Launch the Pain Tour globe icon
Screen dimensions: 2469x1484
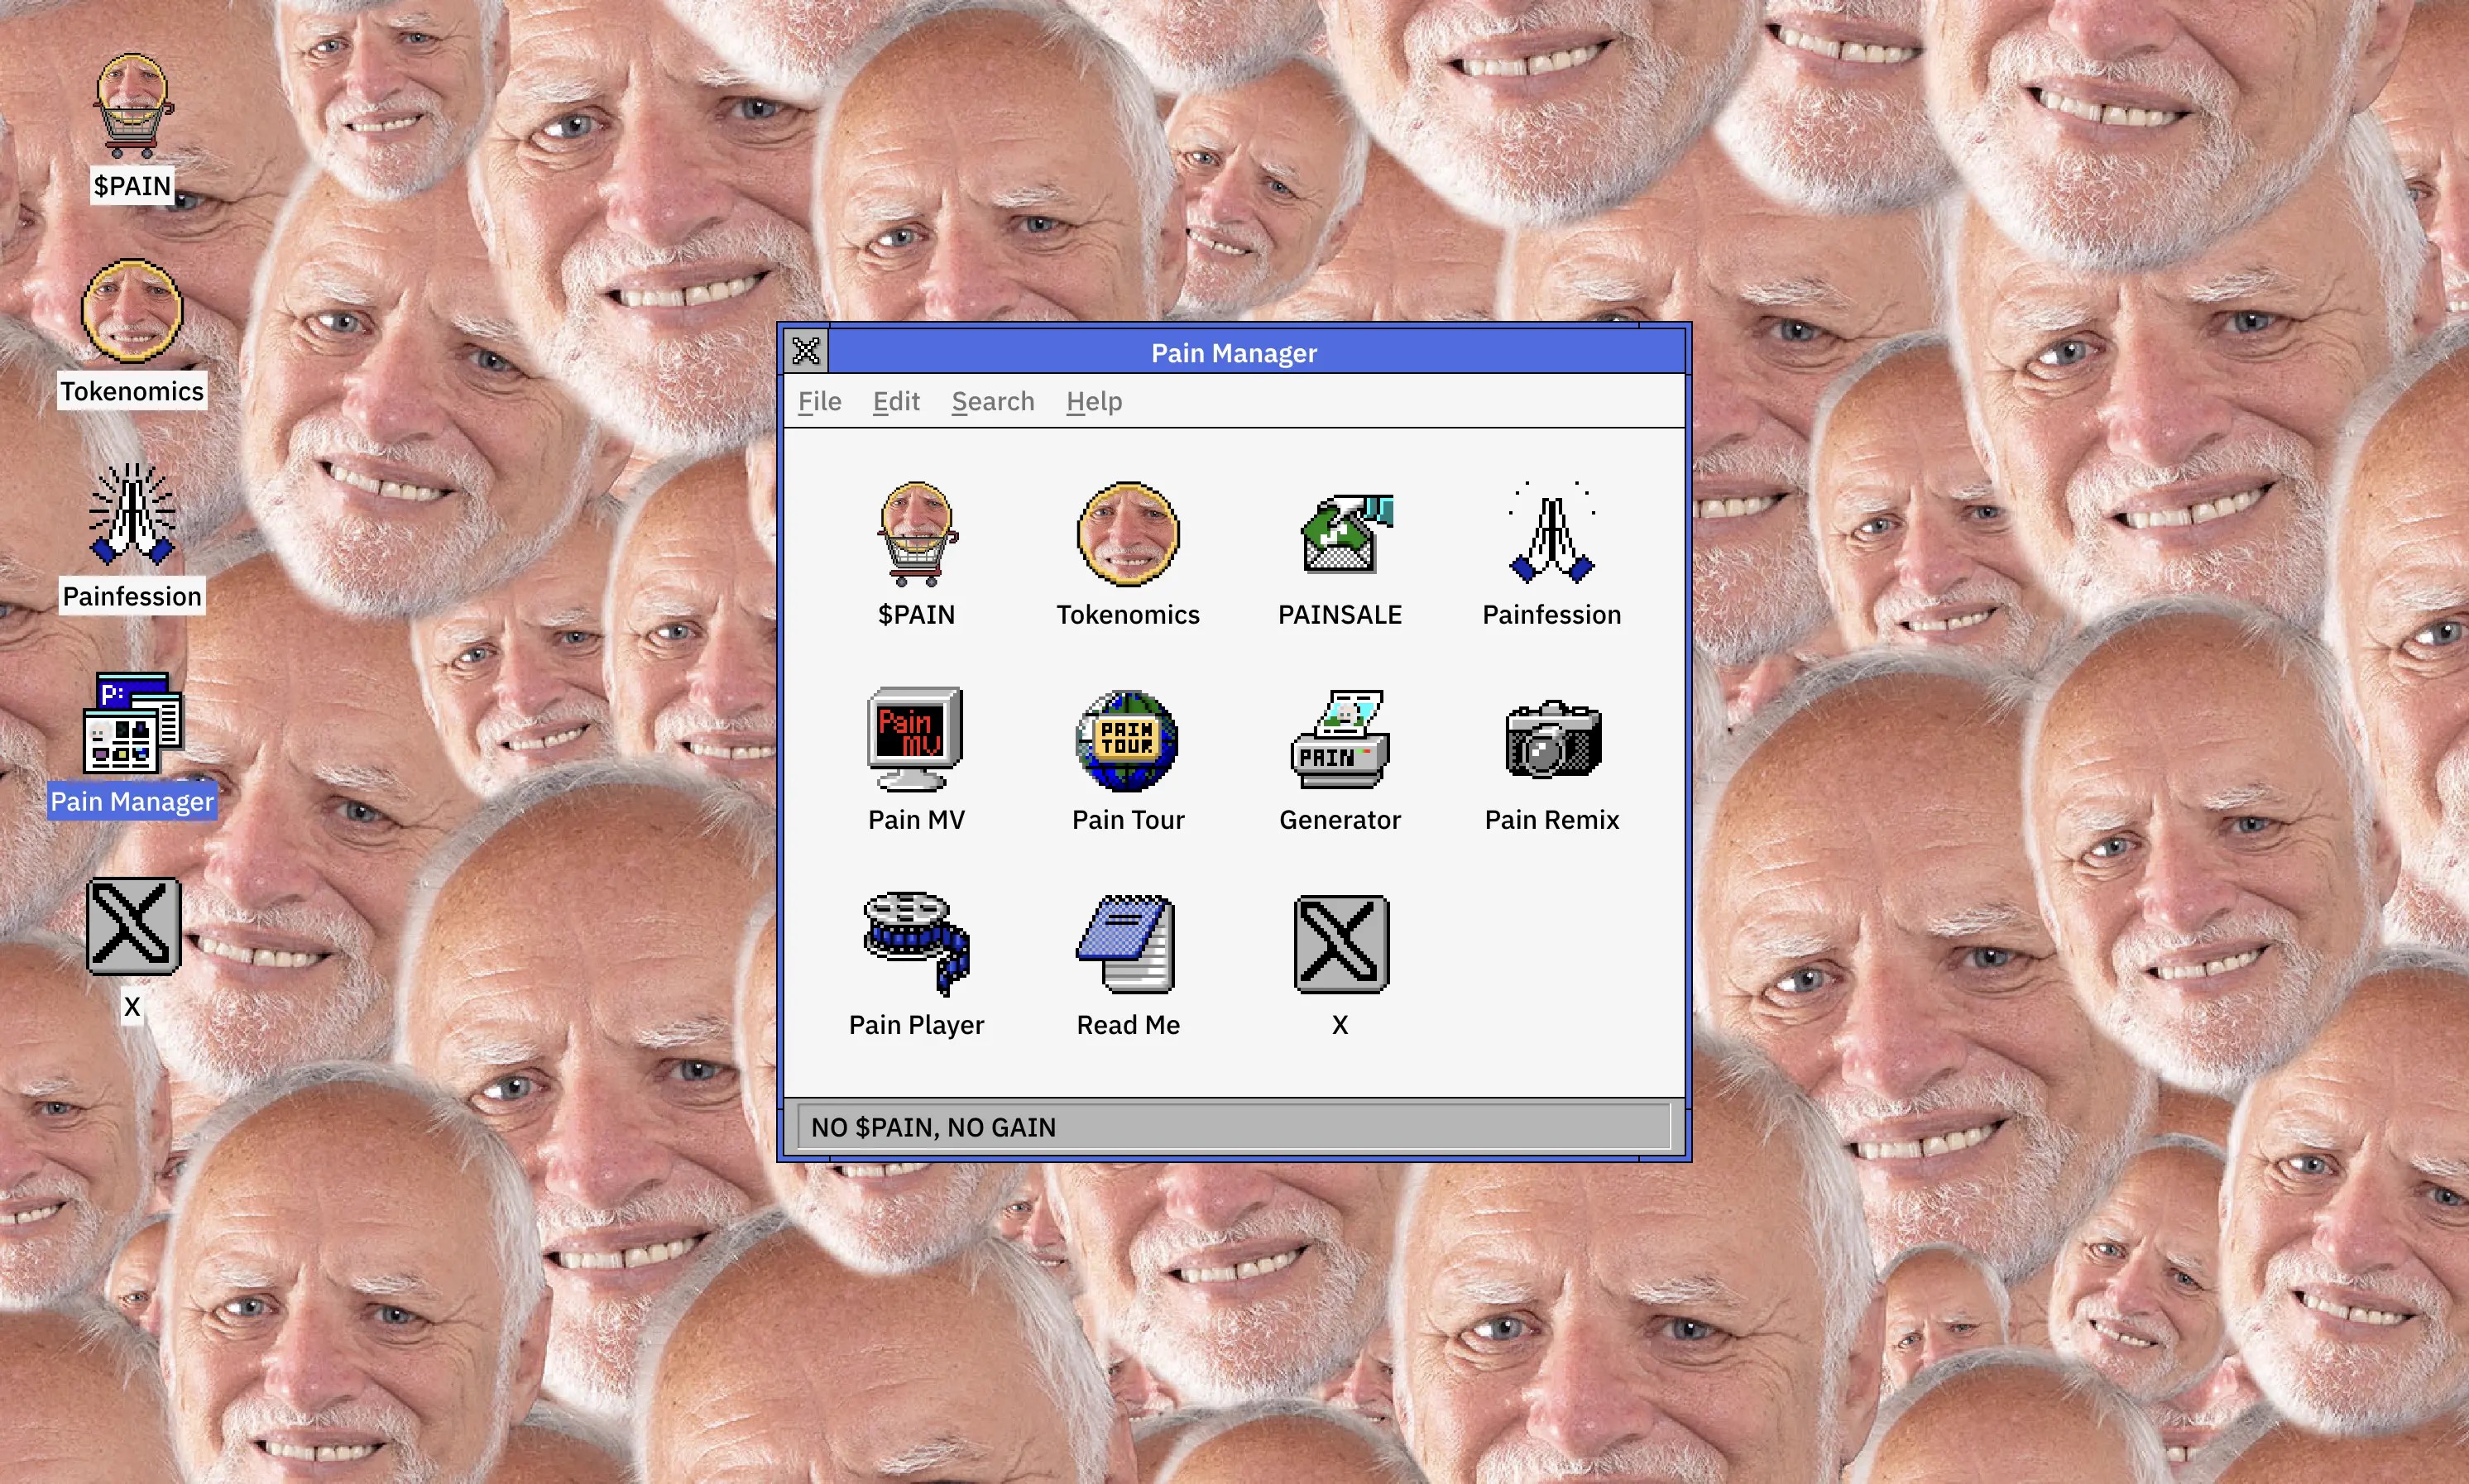pos(1127,741)
